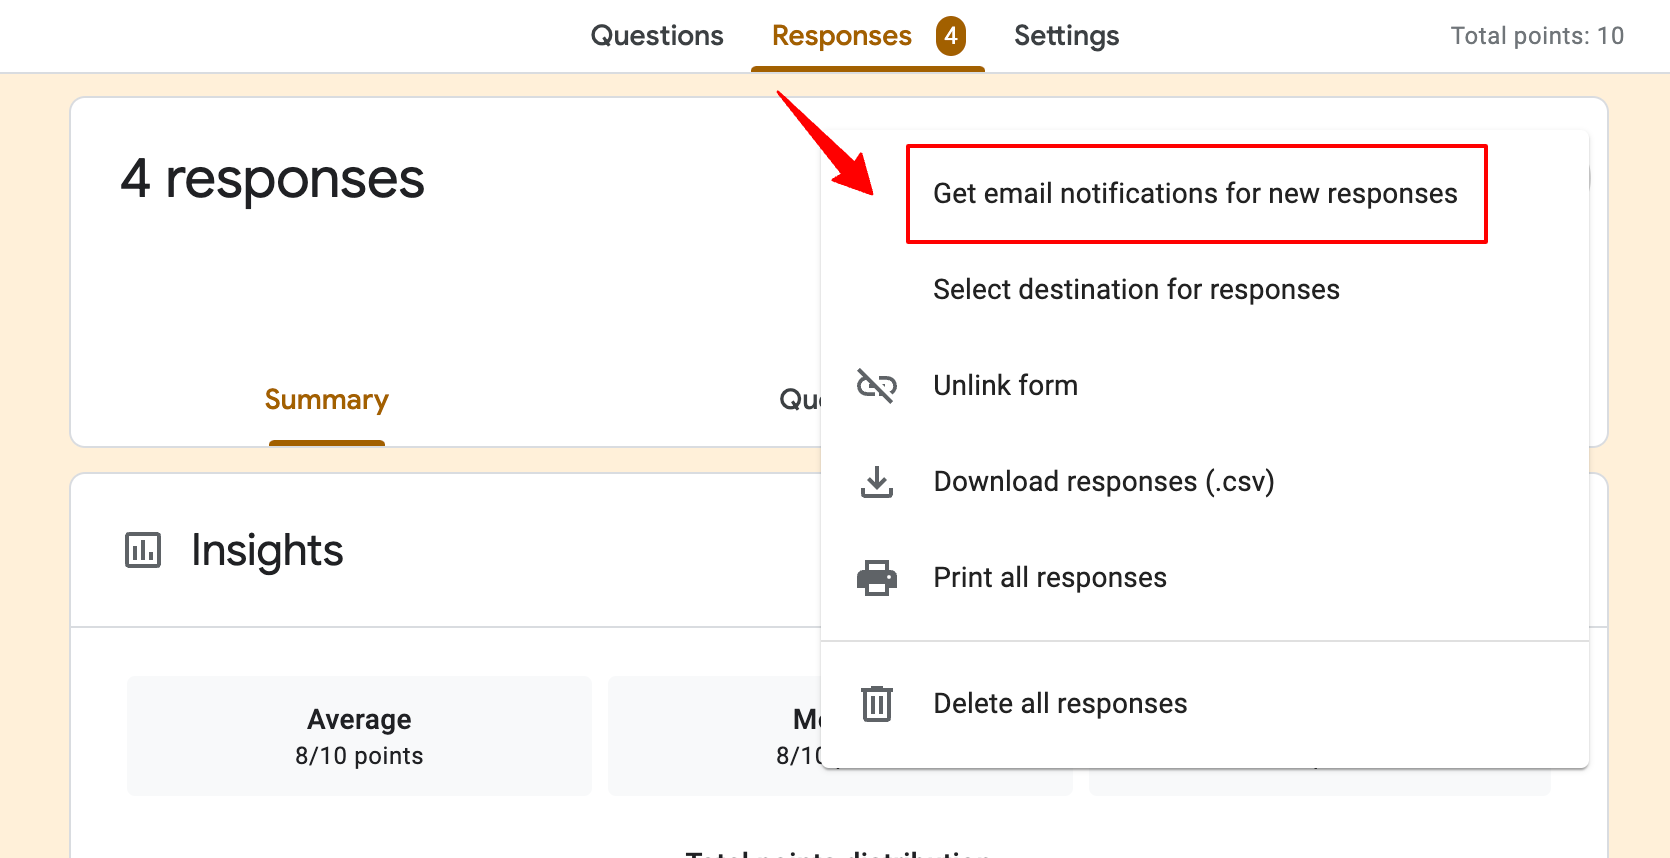The image size is (1670, 858).
Task: Select the Summary view tab
Action: (x=326, y=399)
